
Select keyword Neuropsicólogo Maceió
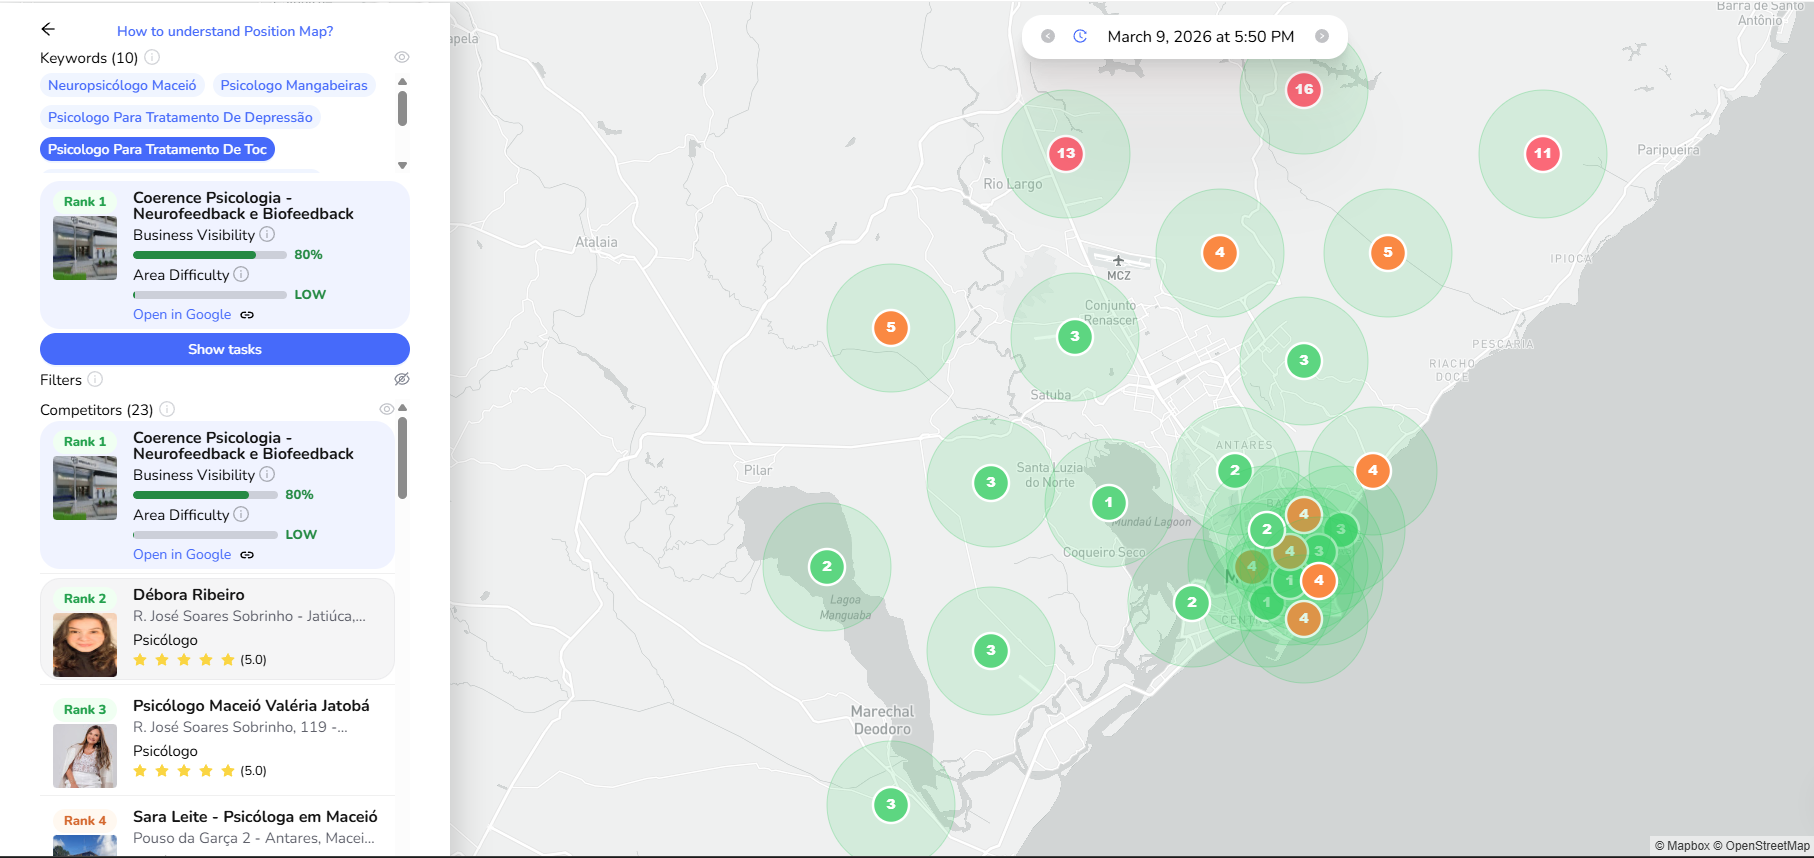(122, 85)
